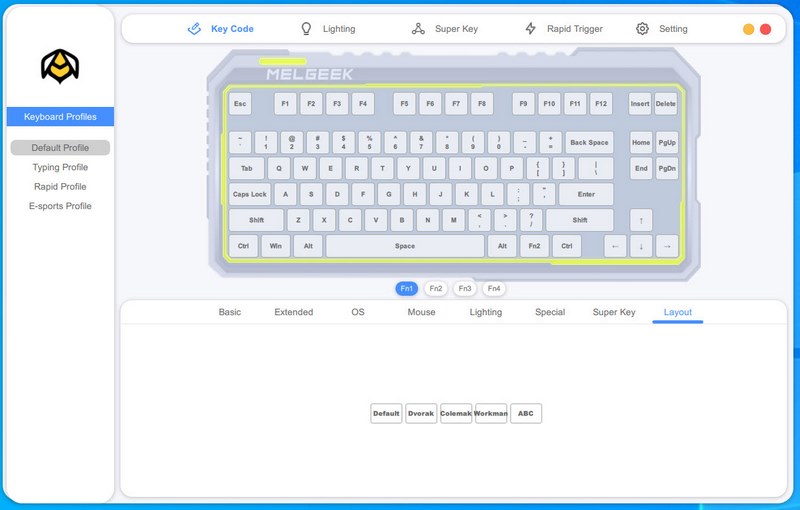Select the Space key

click(x=405, y=246)
